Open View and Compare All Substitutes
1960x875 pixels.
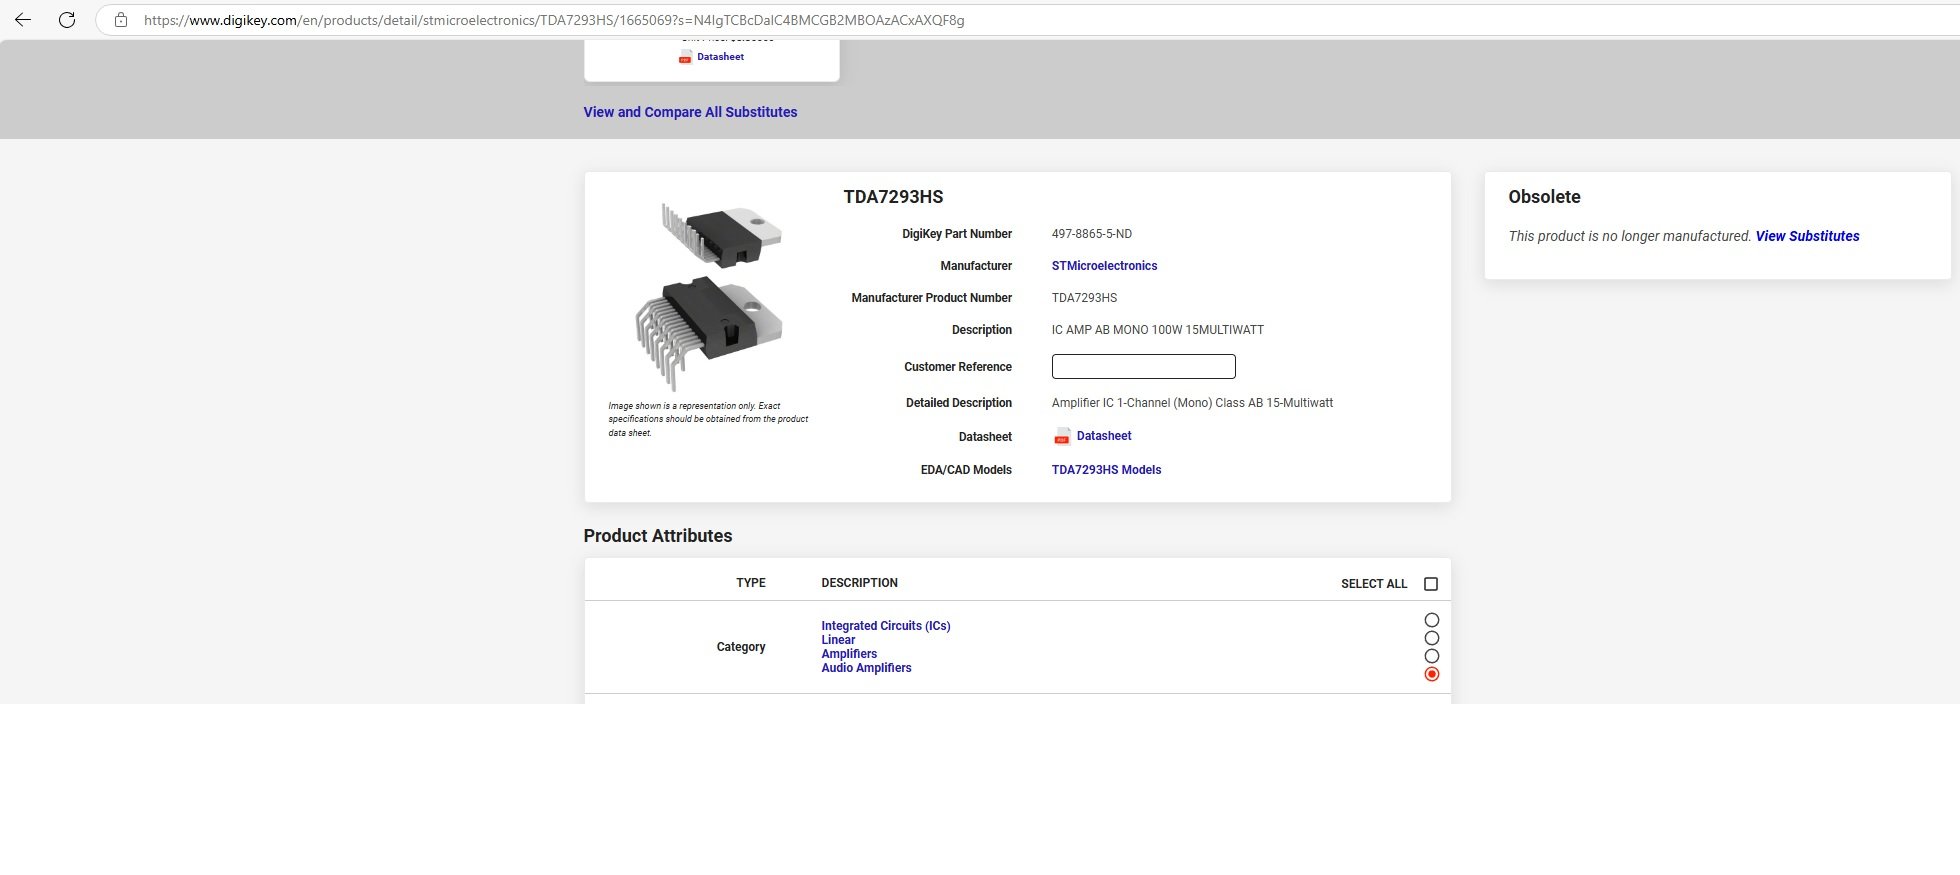(x=690, y=112)
